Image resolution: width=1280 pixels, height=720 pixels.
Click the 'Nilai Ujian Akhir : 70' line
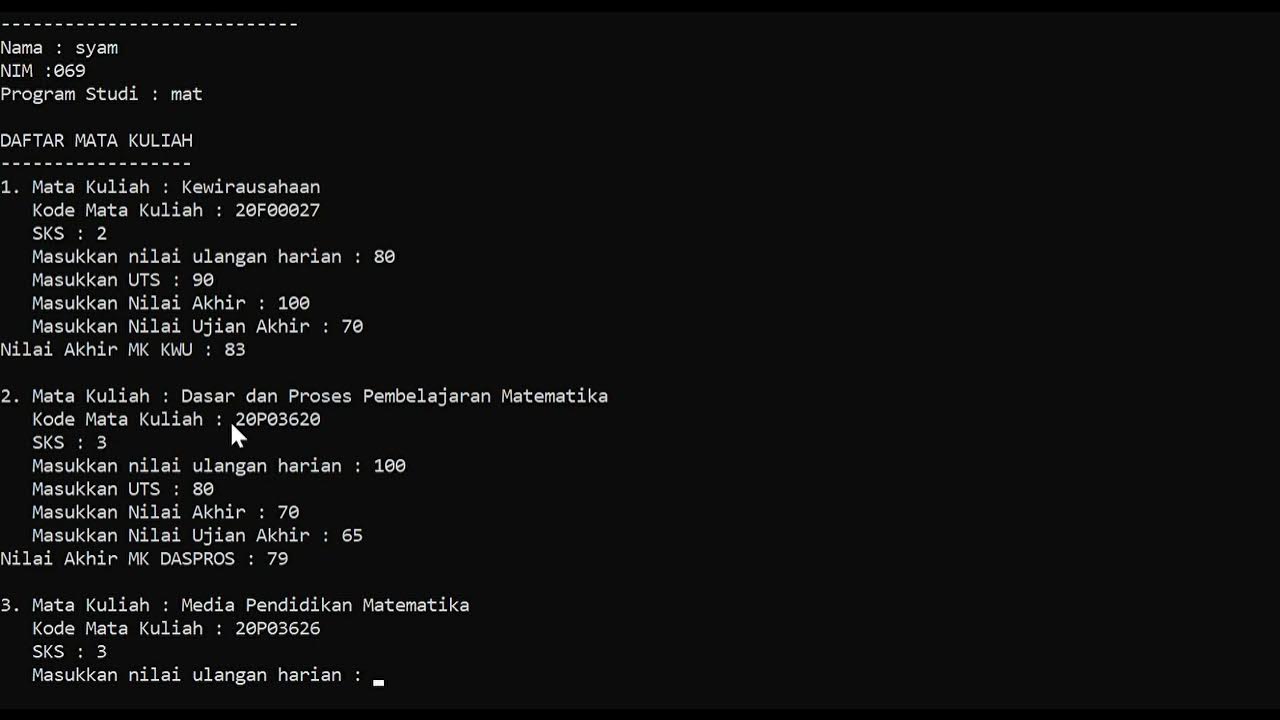tap(197, 327)
